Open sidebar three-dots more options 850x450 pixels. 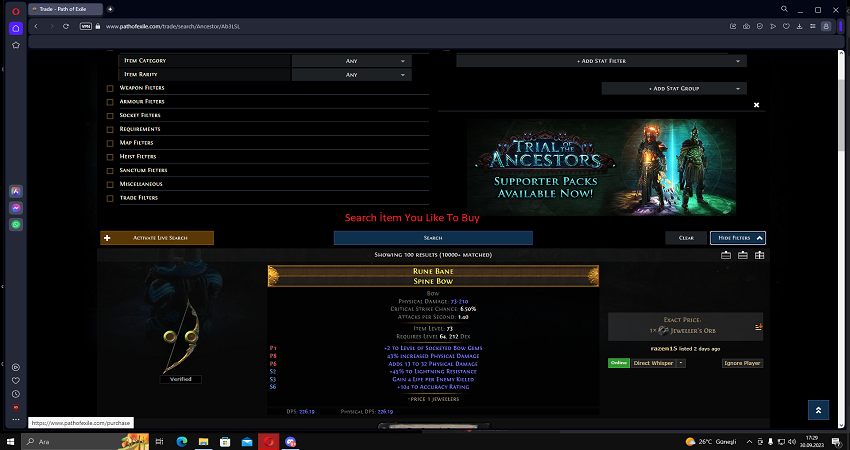(16, 419)
